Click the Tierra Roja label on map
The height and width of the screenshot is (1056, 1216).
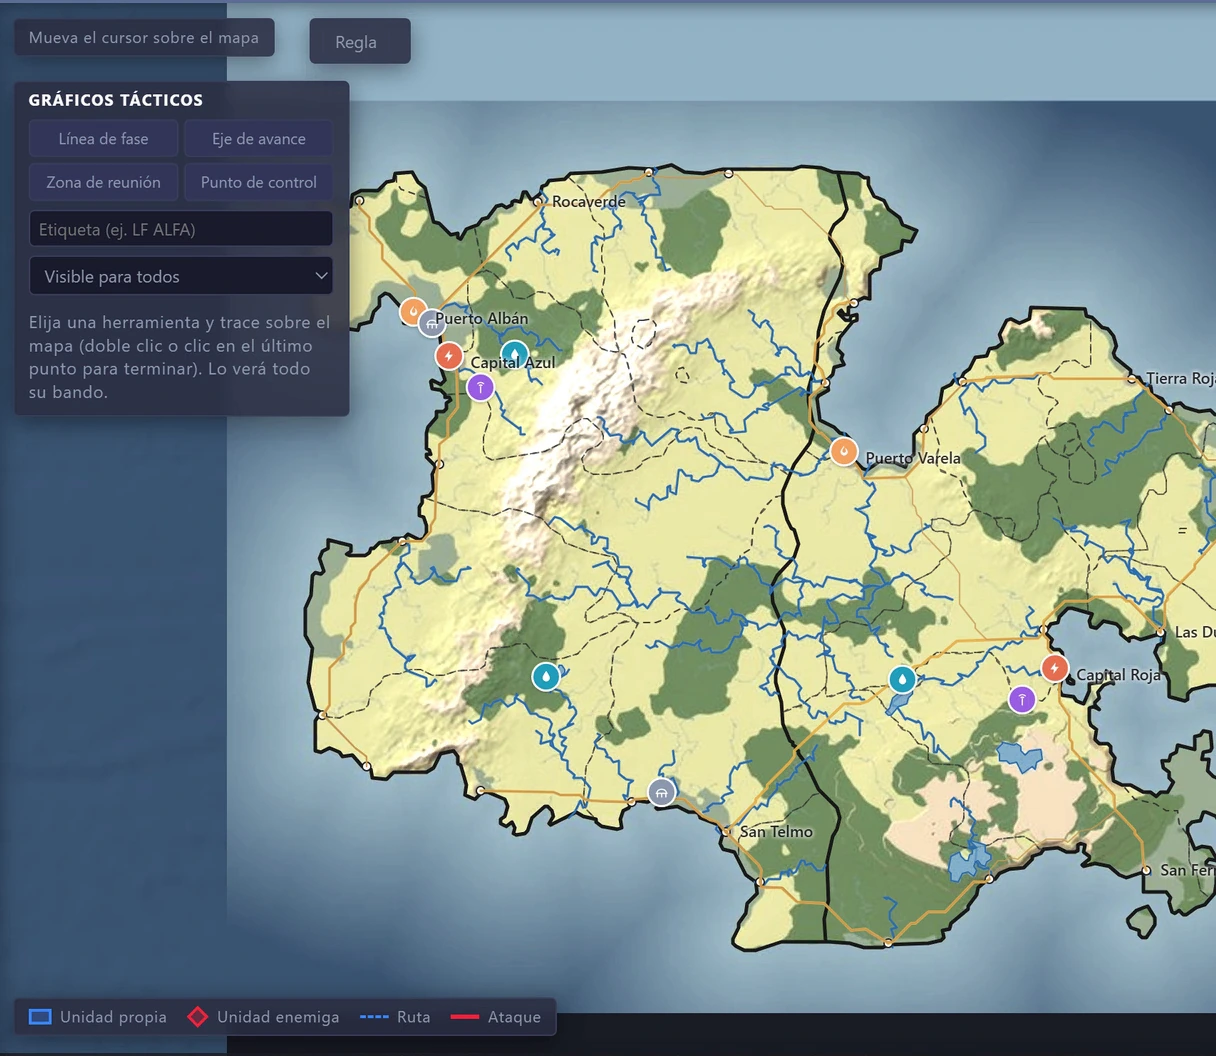pos(1181,378)
